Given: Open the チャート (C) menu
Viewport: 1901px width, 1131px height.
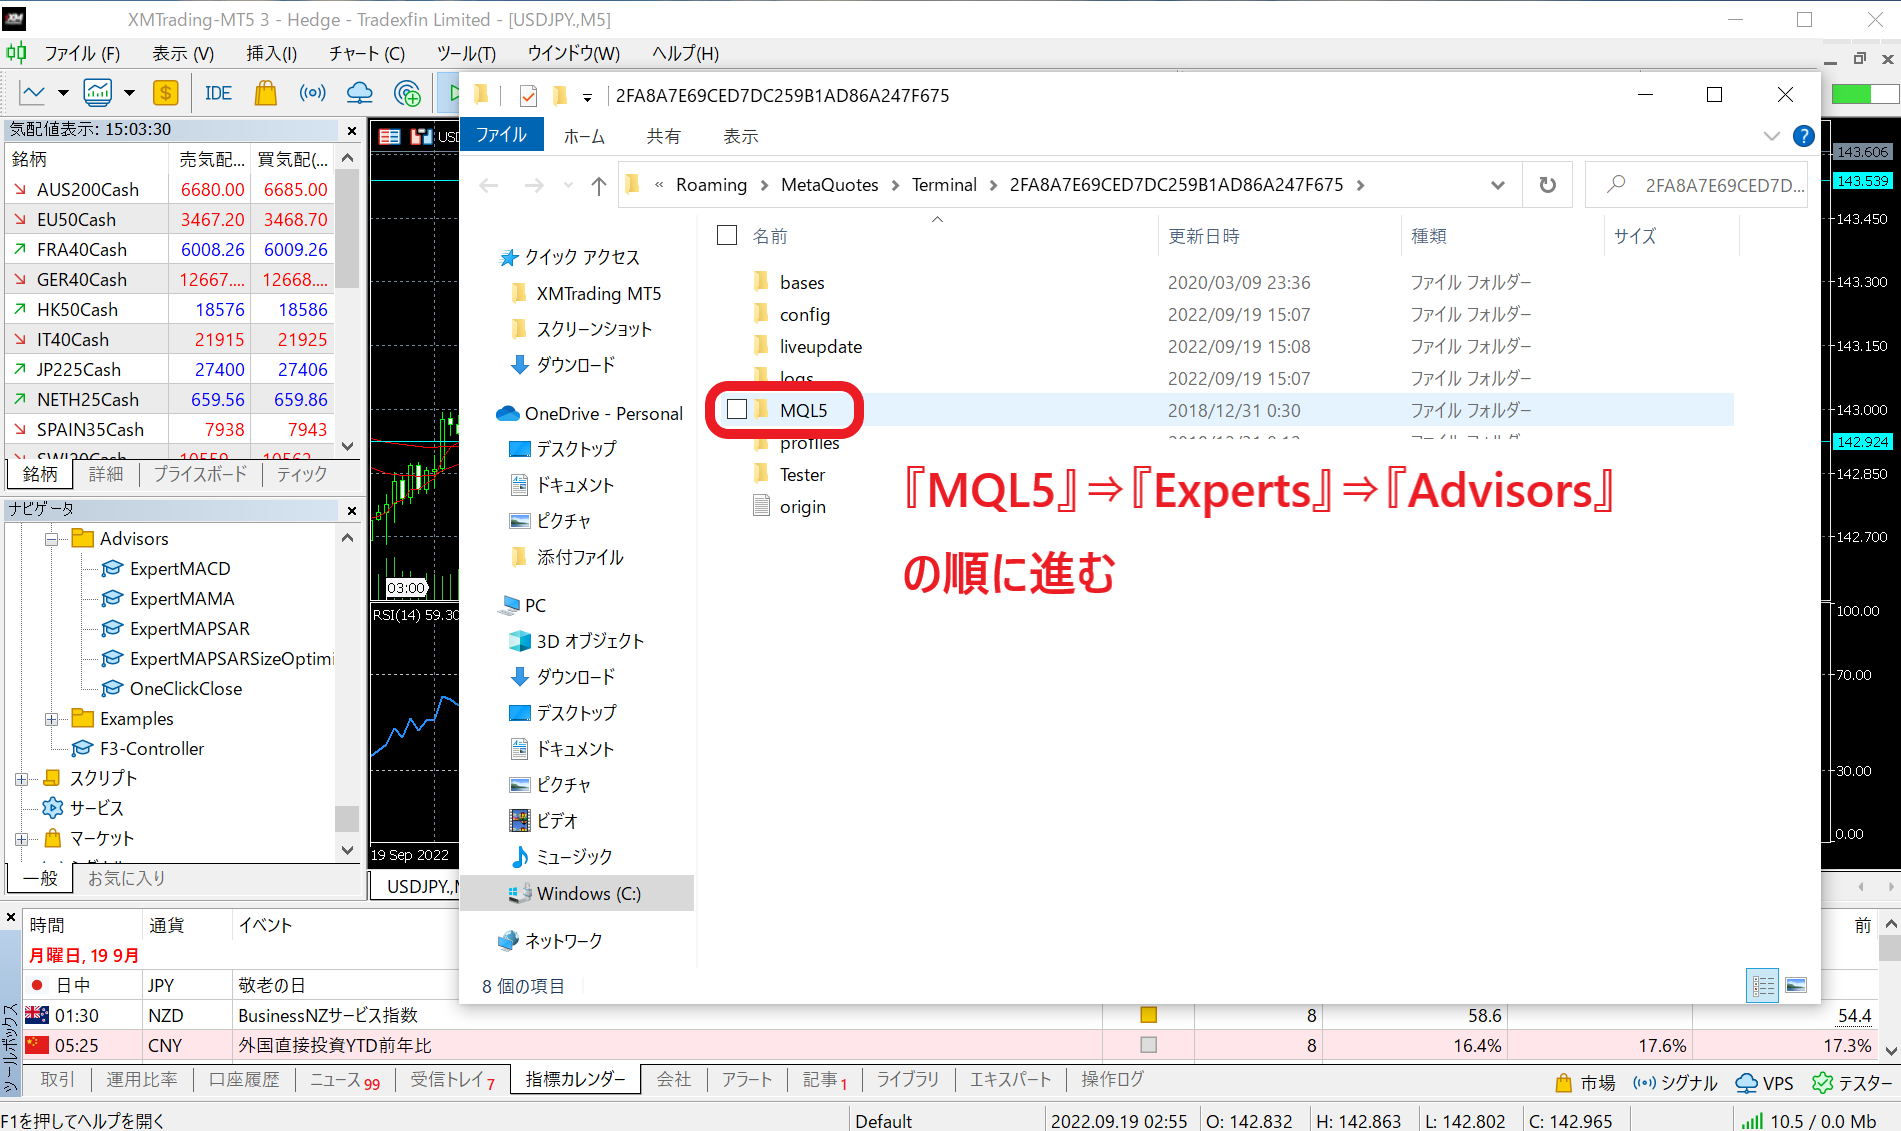Looking at the screenshot, I should coord(367,53).
